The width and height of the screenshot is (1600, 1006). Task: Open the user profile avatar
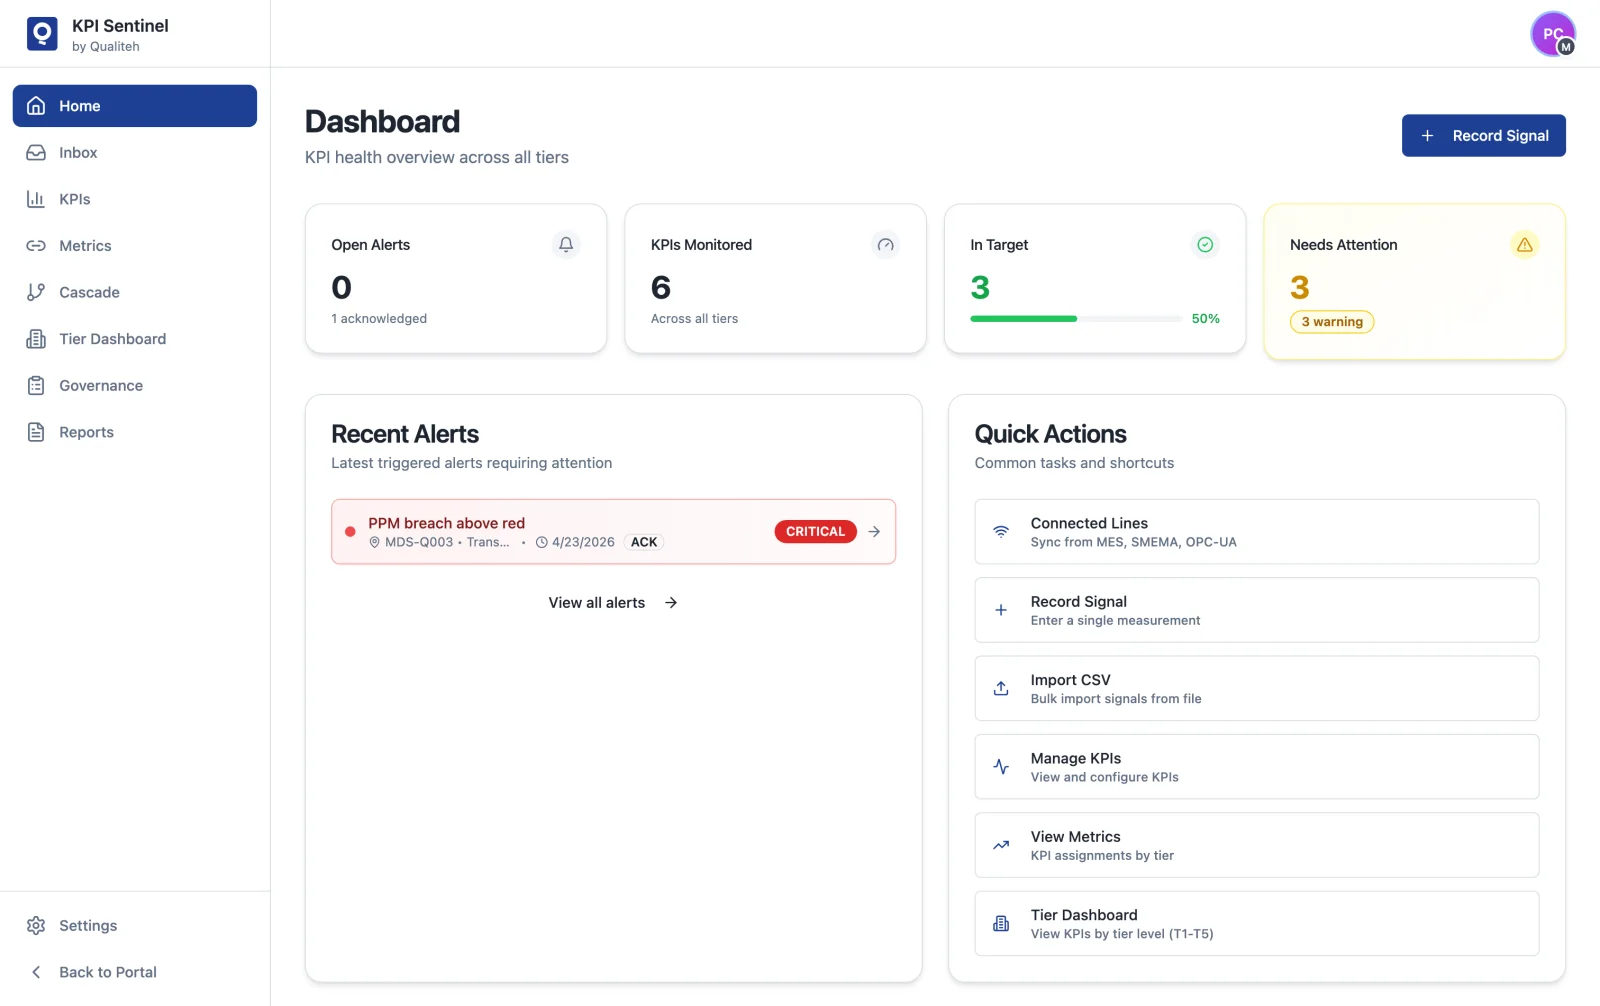point(1553,34)
